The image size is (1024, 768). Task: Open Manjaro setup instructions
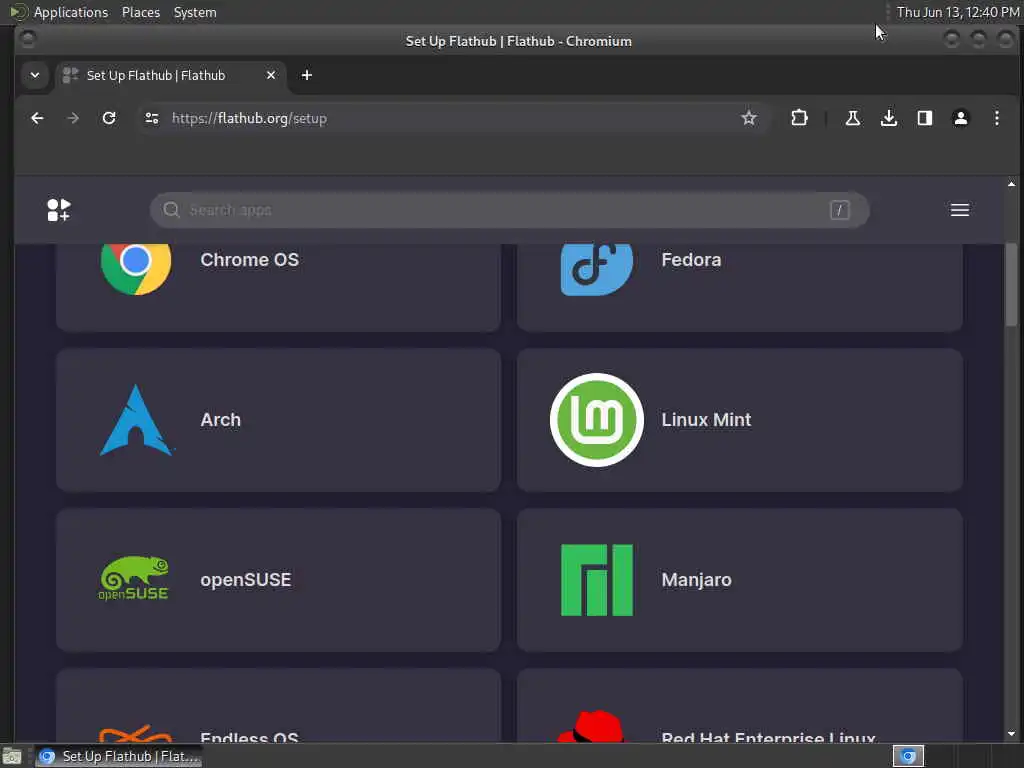[x=740, y=580]
